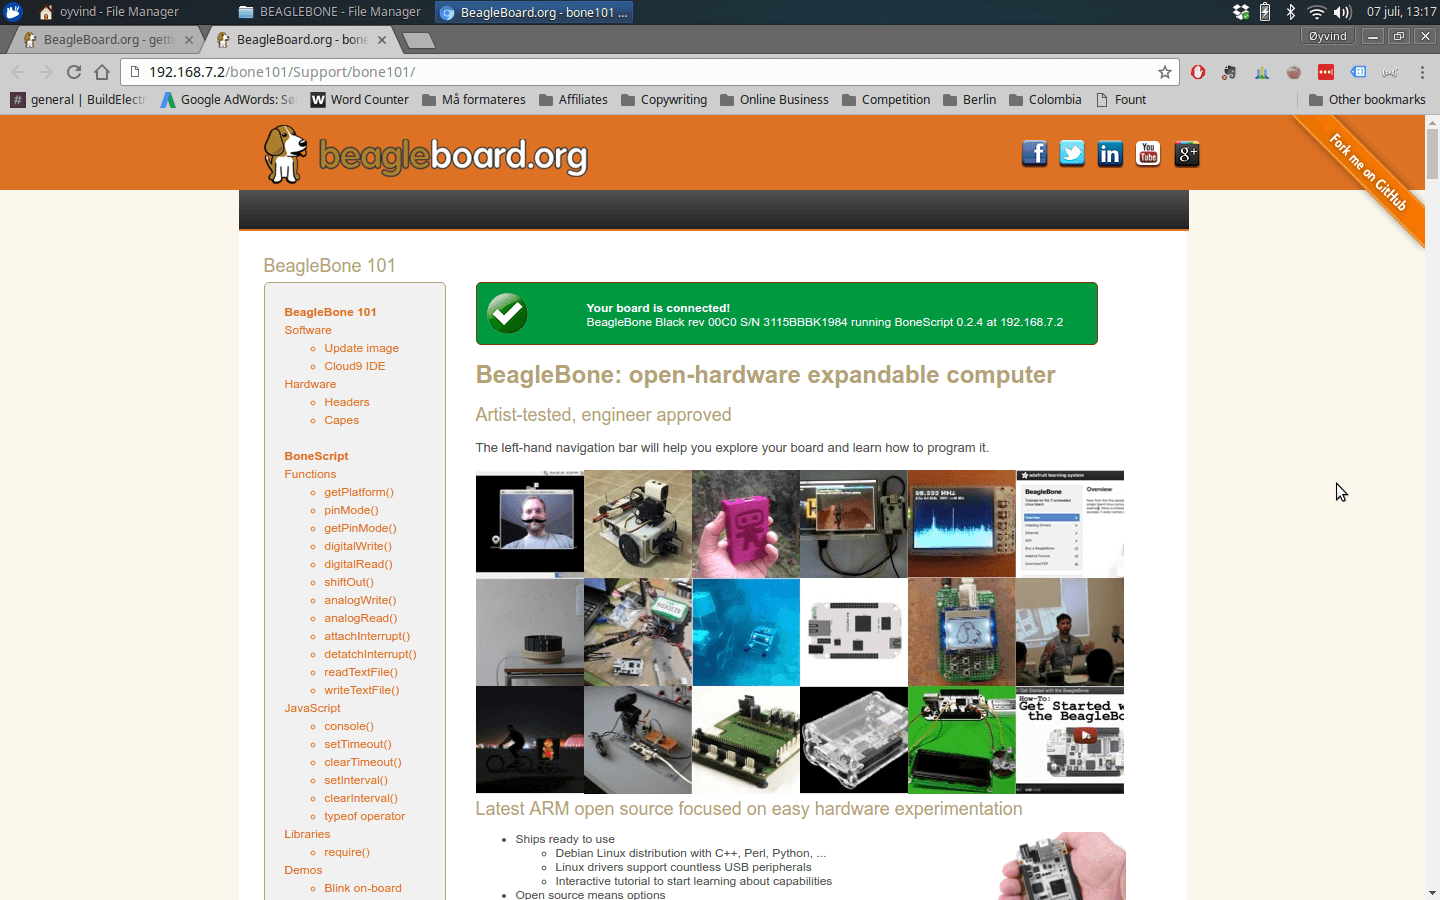Click the pink robot case thumbnail

click(x=745, y=524)
